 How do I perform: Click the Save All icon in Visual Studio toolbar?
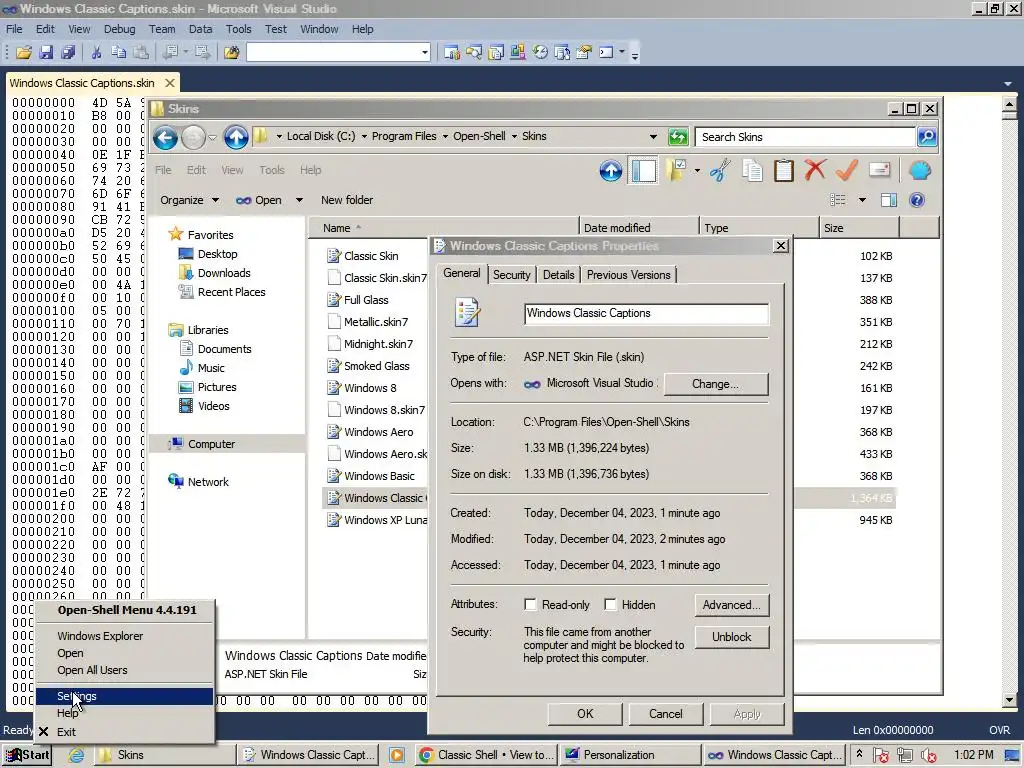point(68,52)
